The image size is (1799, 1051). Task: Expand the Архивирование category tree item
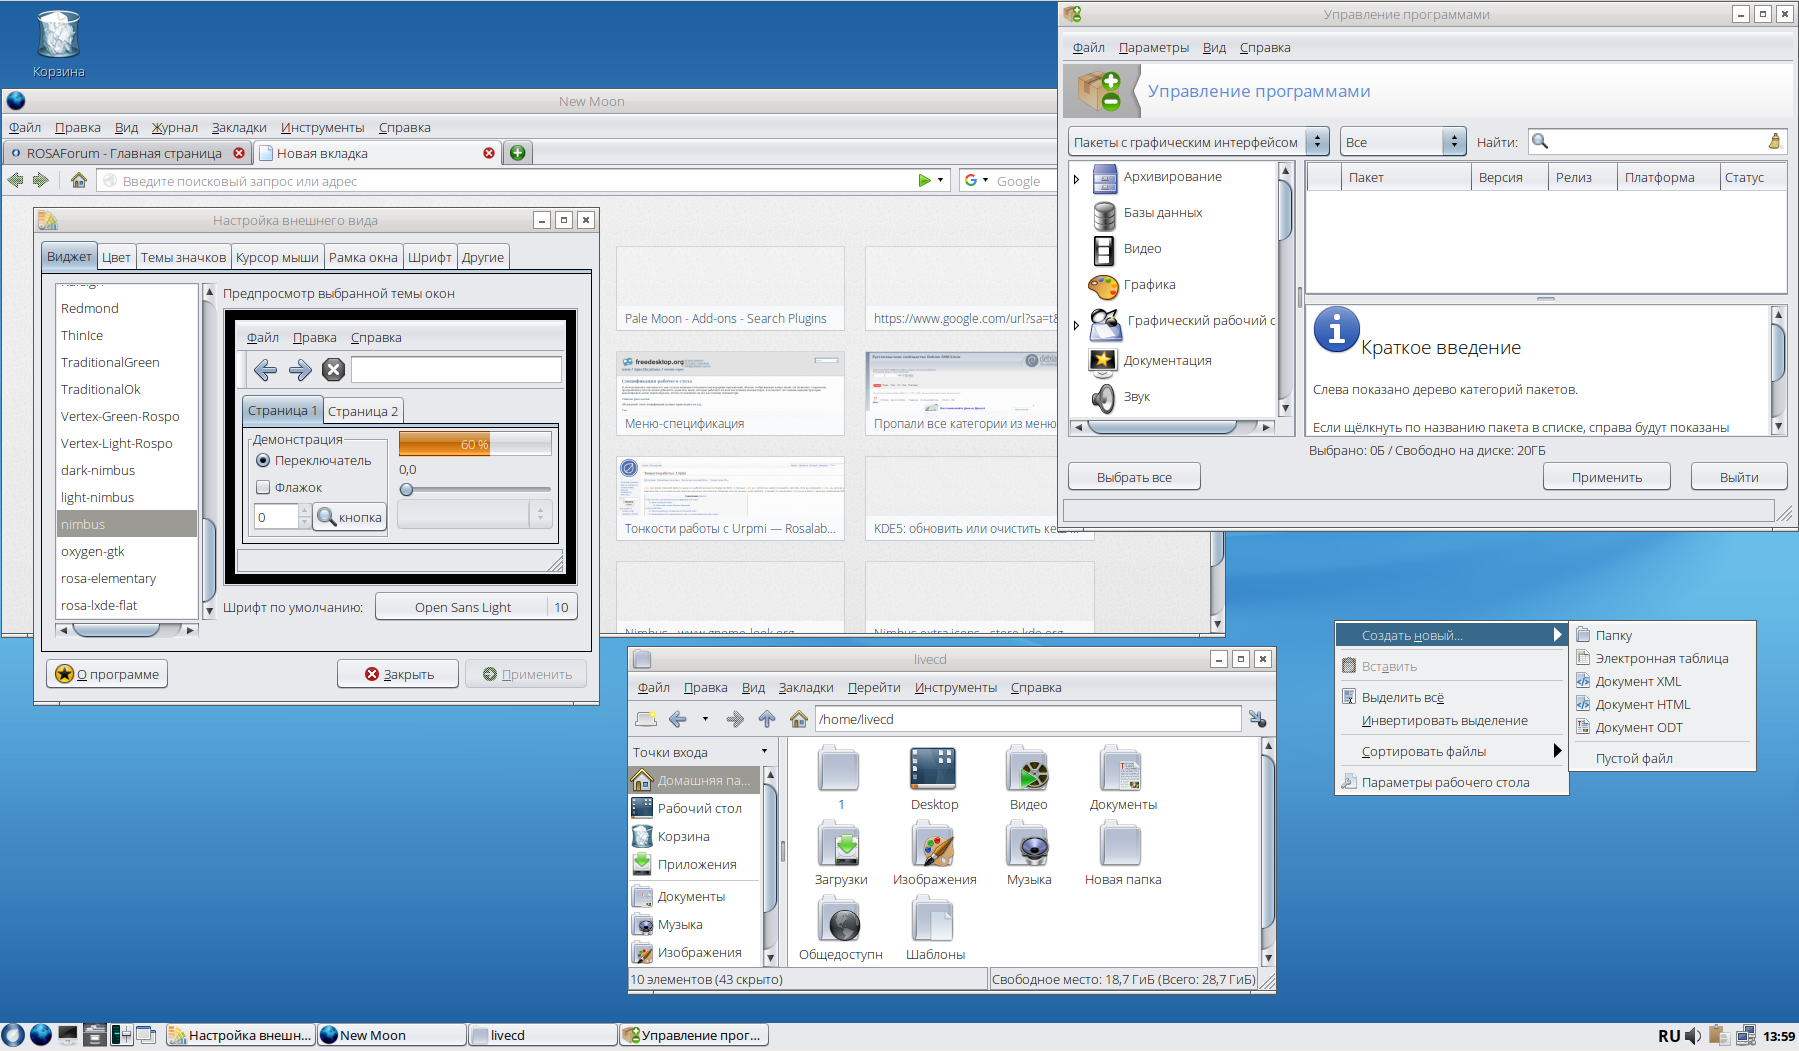(1077, 179)
